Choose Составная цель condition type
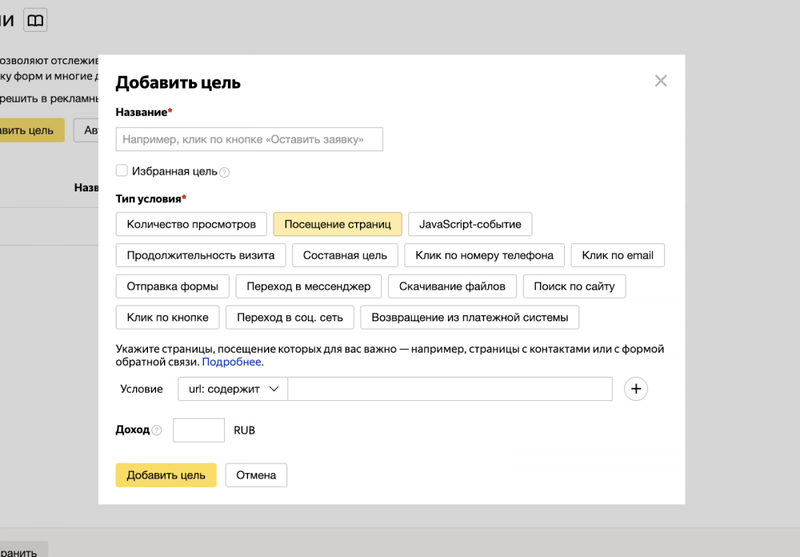The height and width of the screenshot is (557, 800). tap(345, 256)
